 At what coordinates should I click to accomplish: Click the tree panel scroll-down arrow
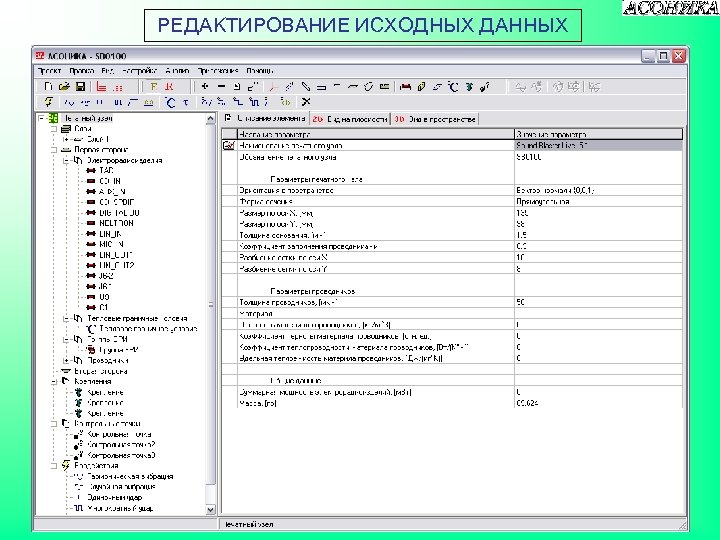click(x=210, y=510)
